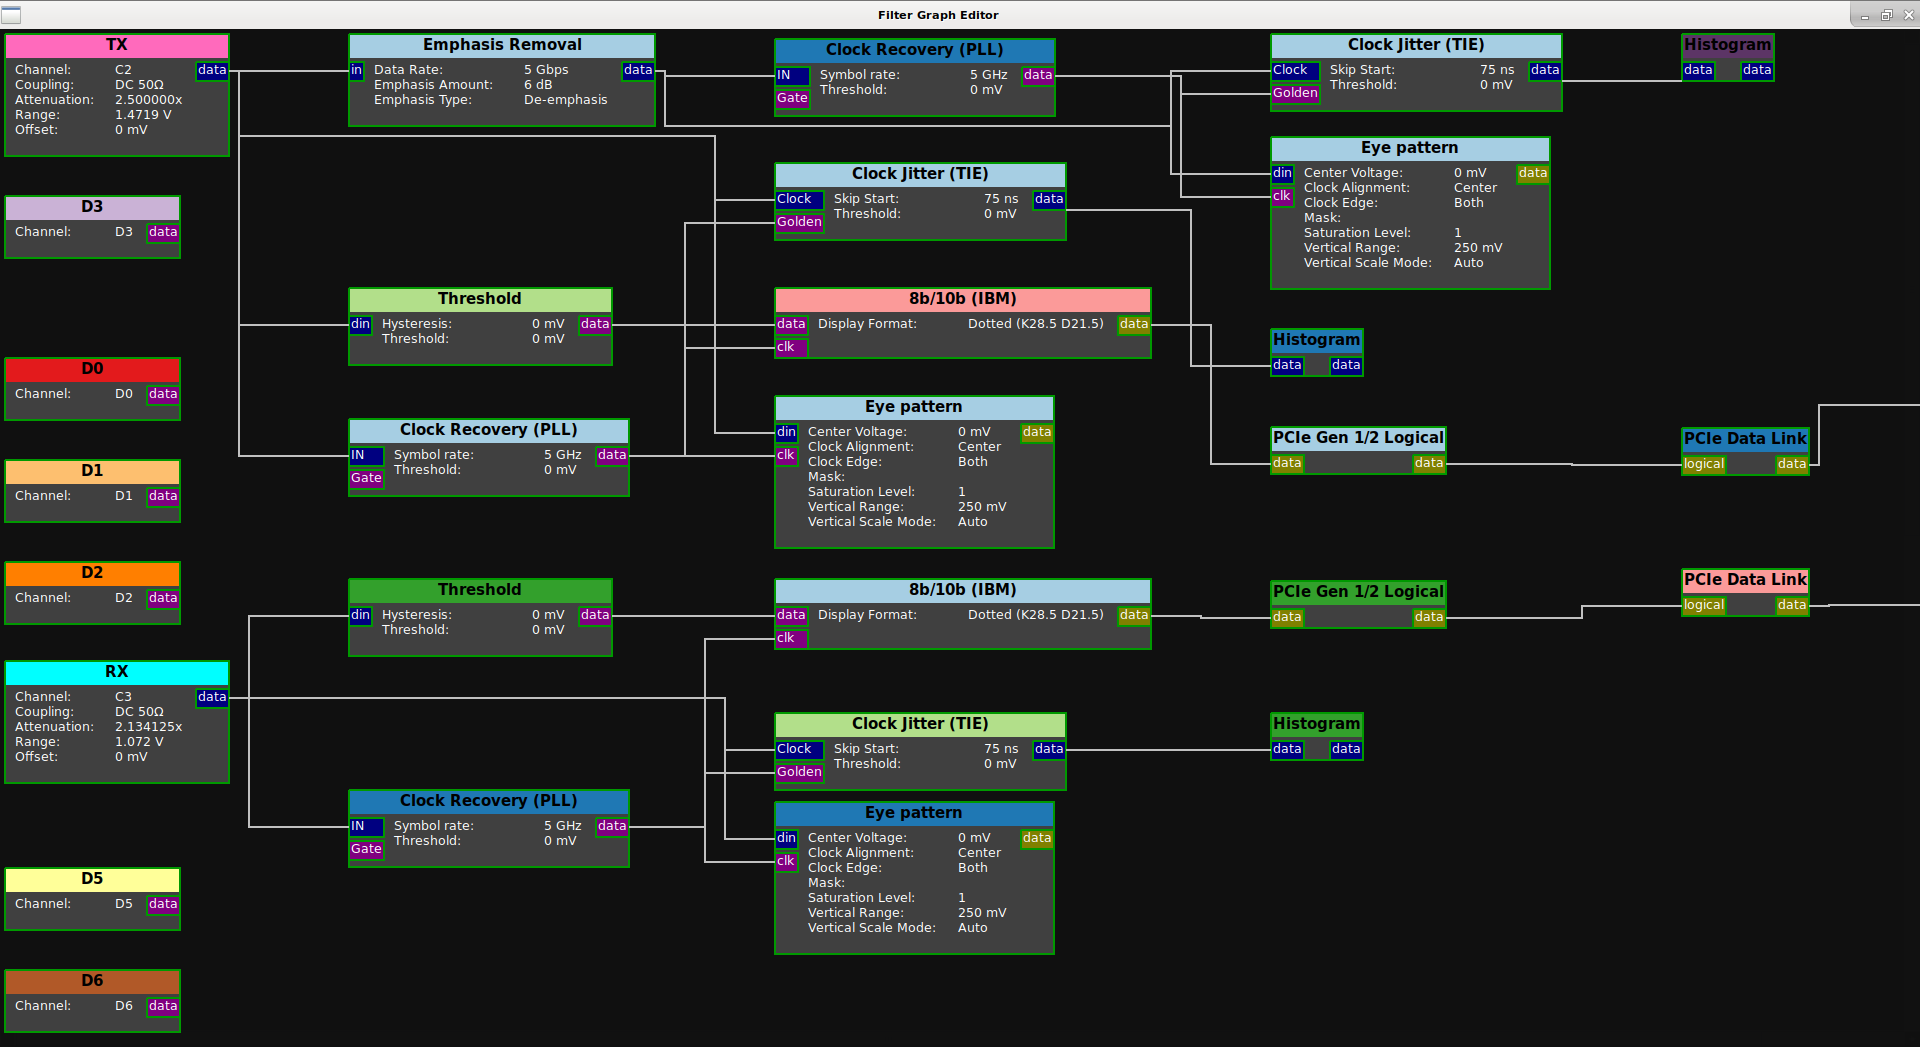Click the D0 node red title bar

point(92,369)
